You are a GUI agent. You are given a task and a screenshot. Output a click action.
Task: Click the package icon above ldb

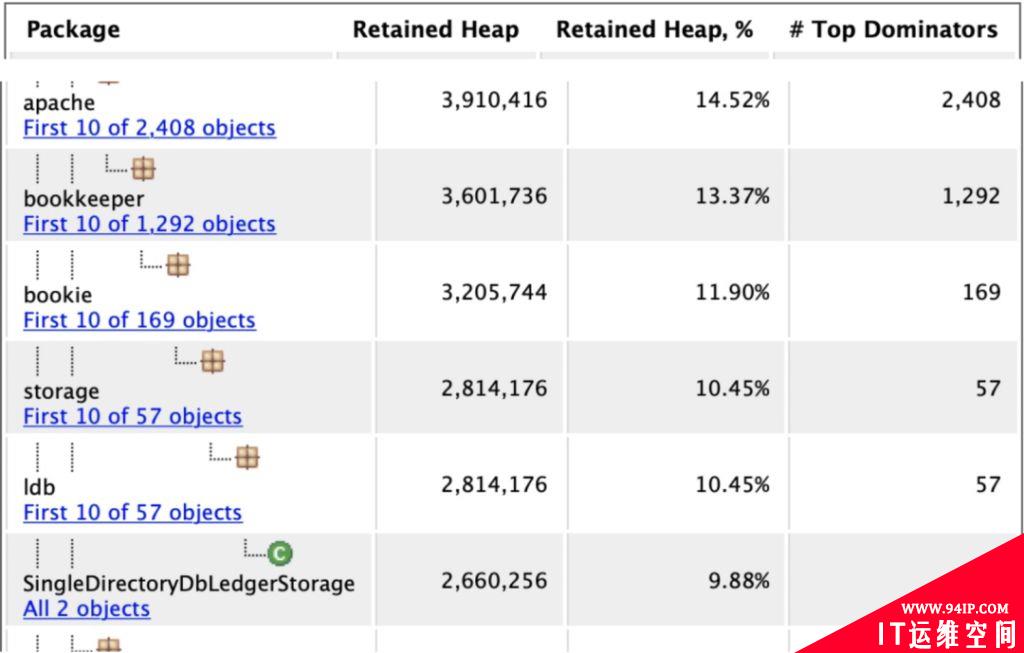[247, 457]
